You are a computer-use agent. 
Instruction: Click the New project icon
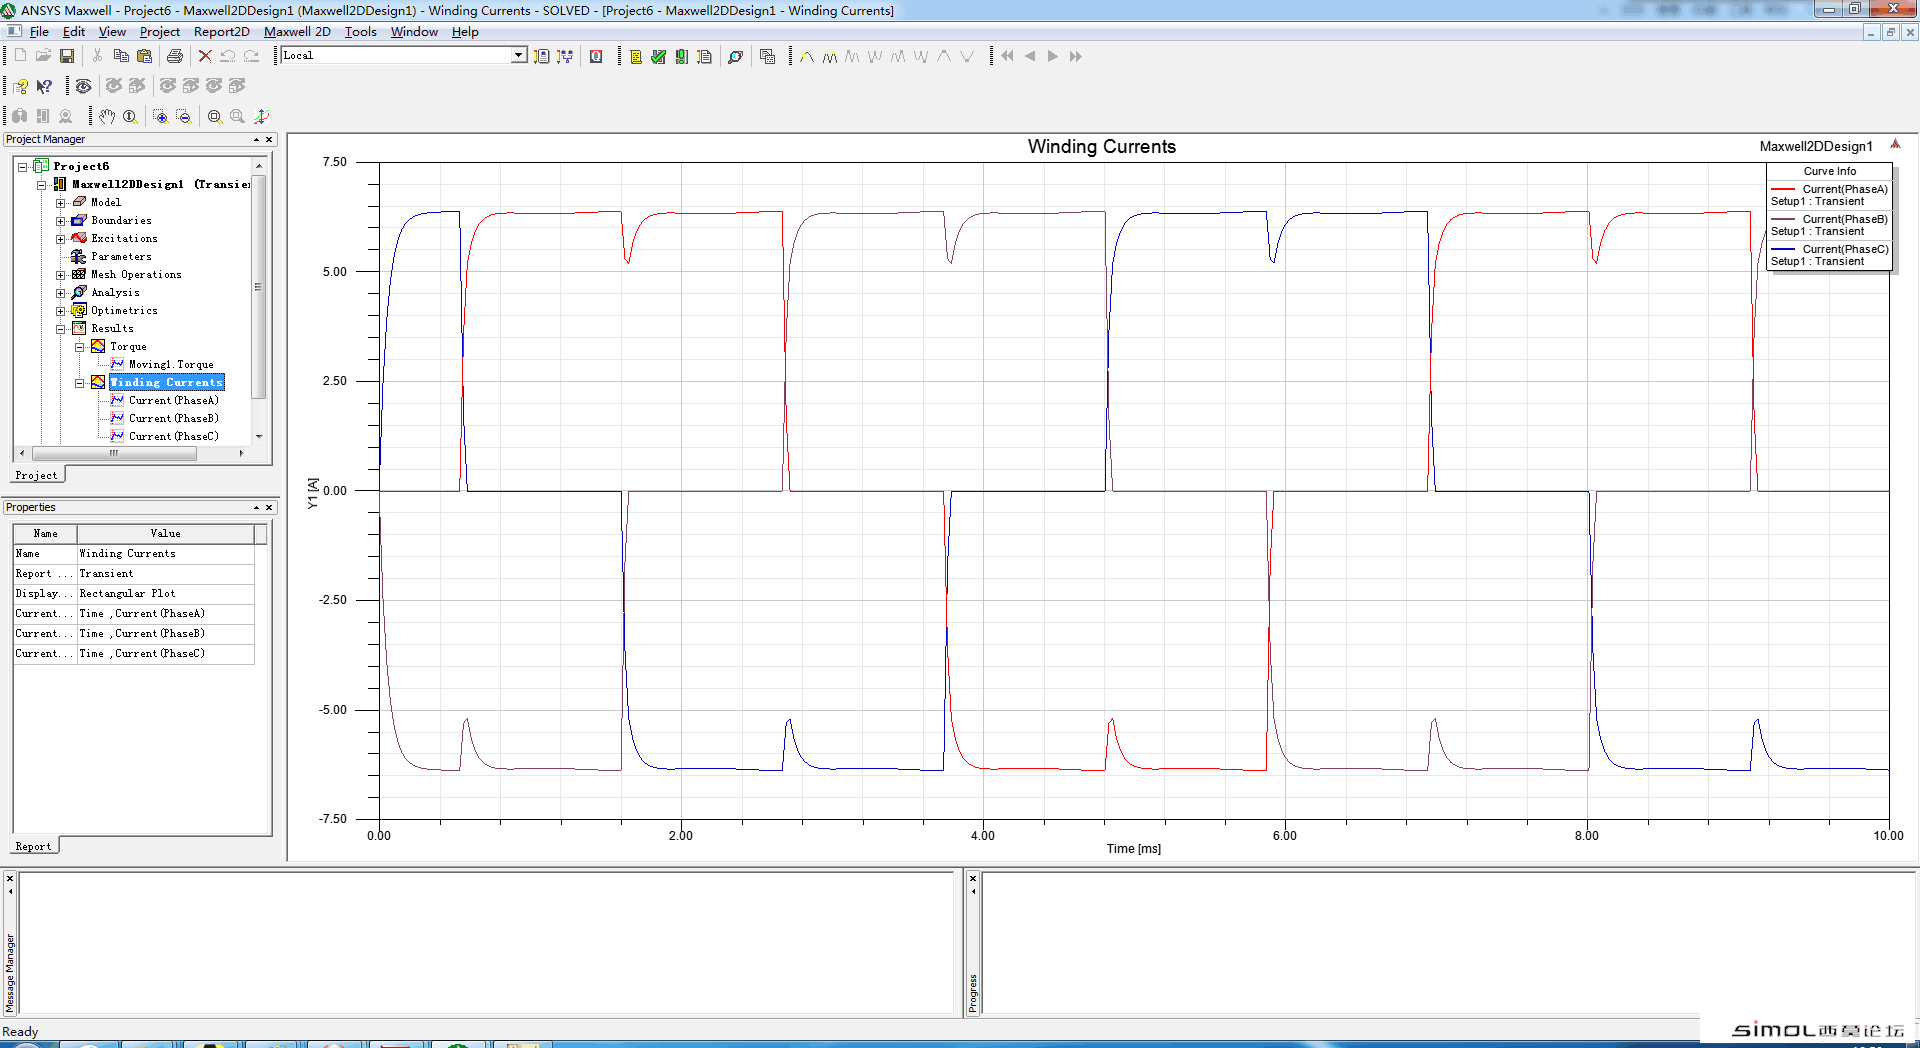click(x=20, y=56)
